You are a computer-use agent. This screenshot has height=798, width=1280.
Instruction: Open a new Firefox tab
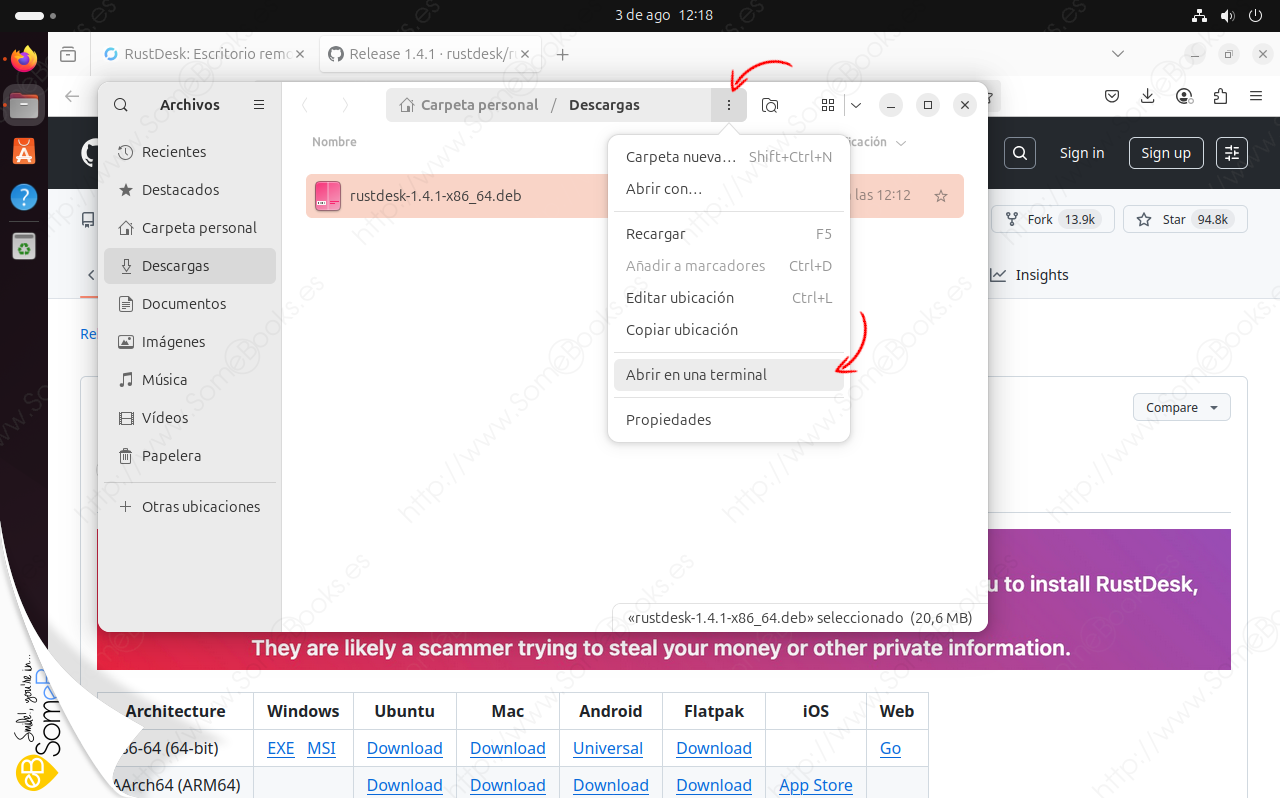click(563, 54)
